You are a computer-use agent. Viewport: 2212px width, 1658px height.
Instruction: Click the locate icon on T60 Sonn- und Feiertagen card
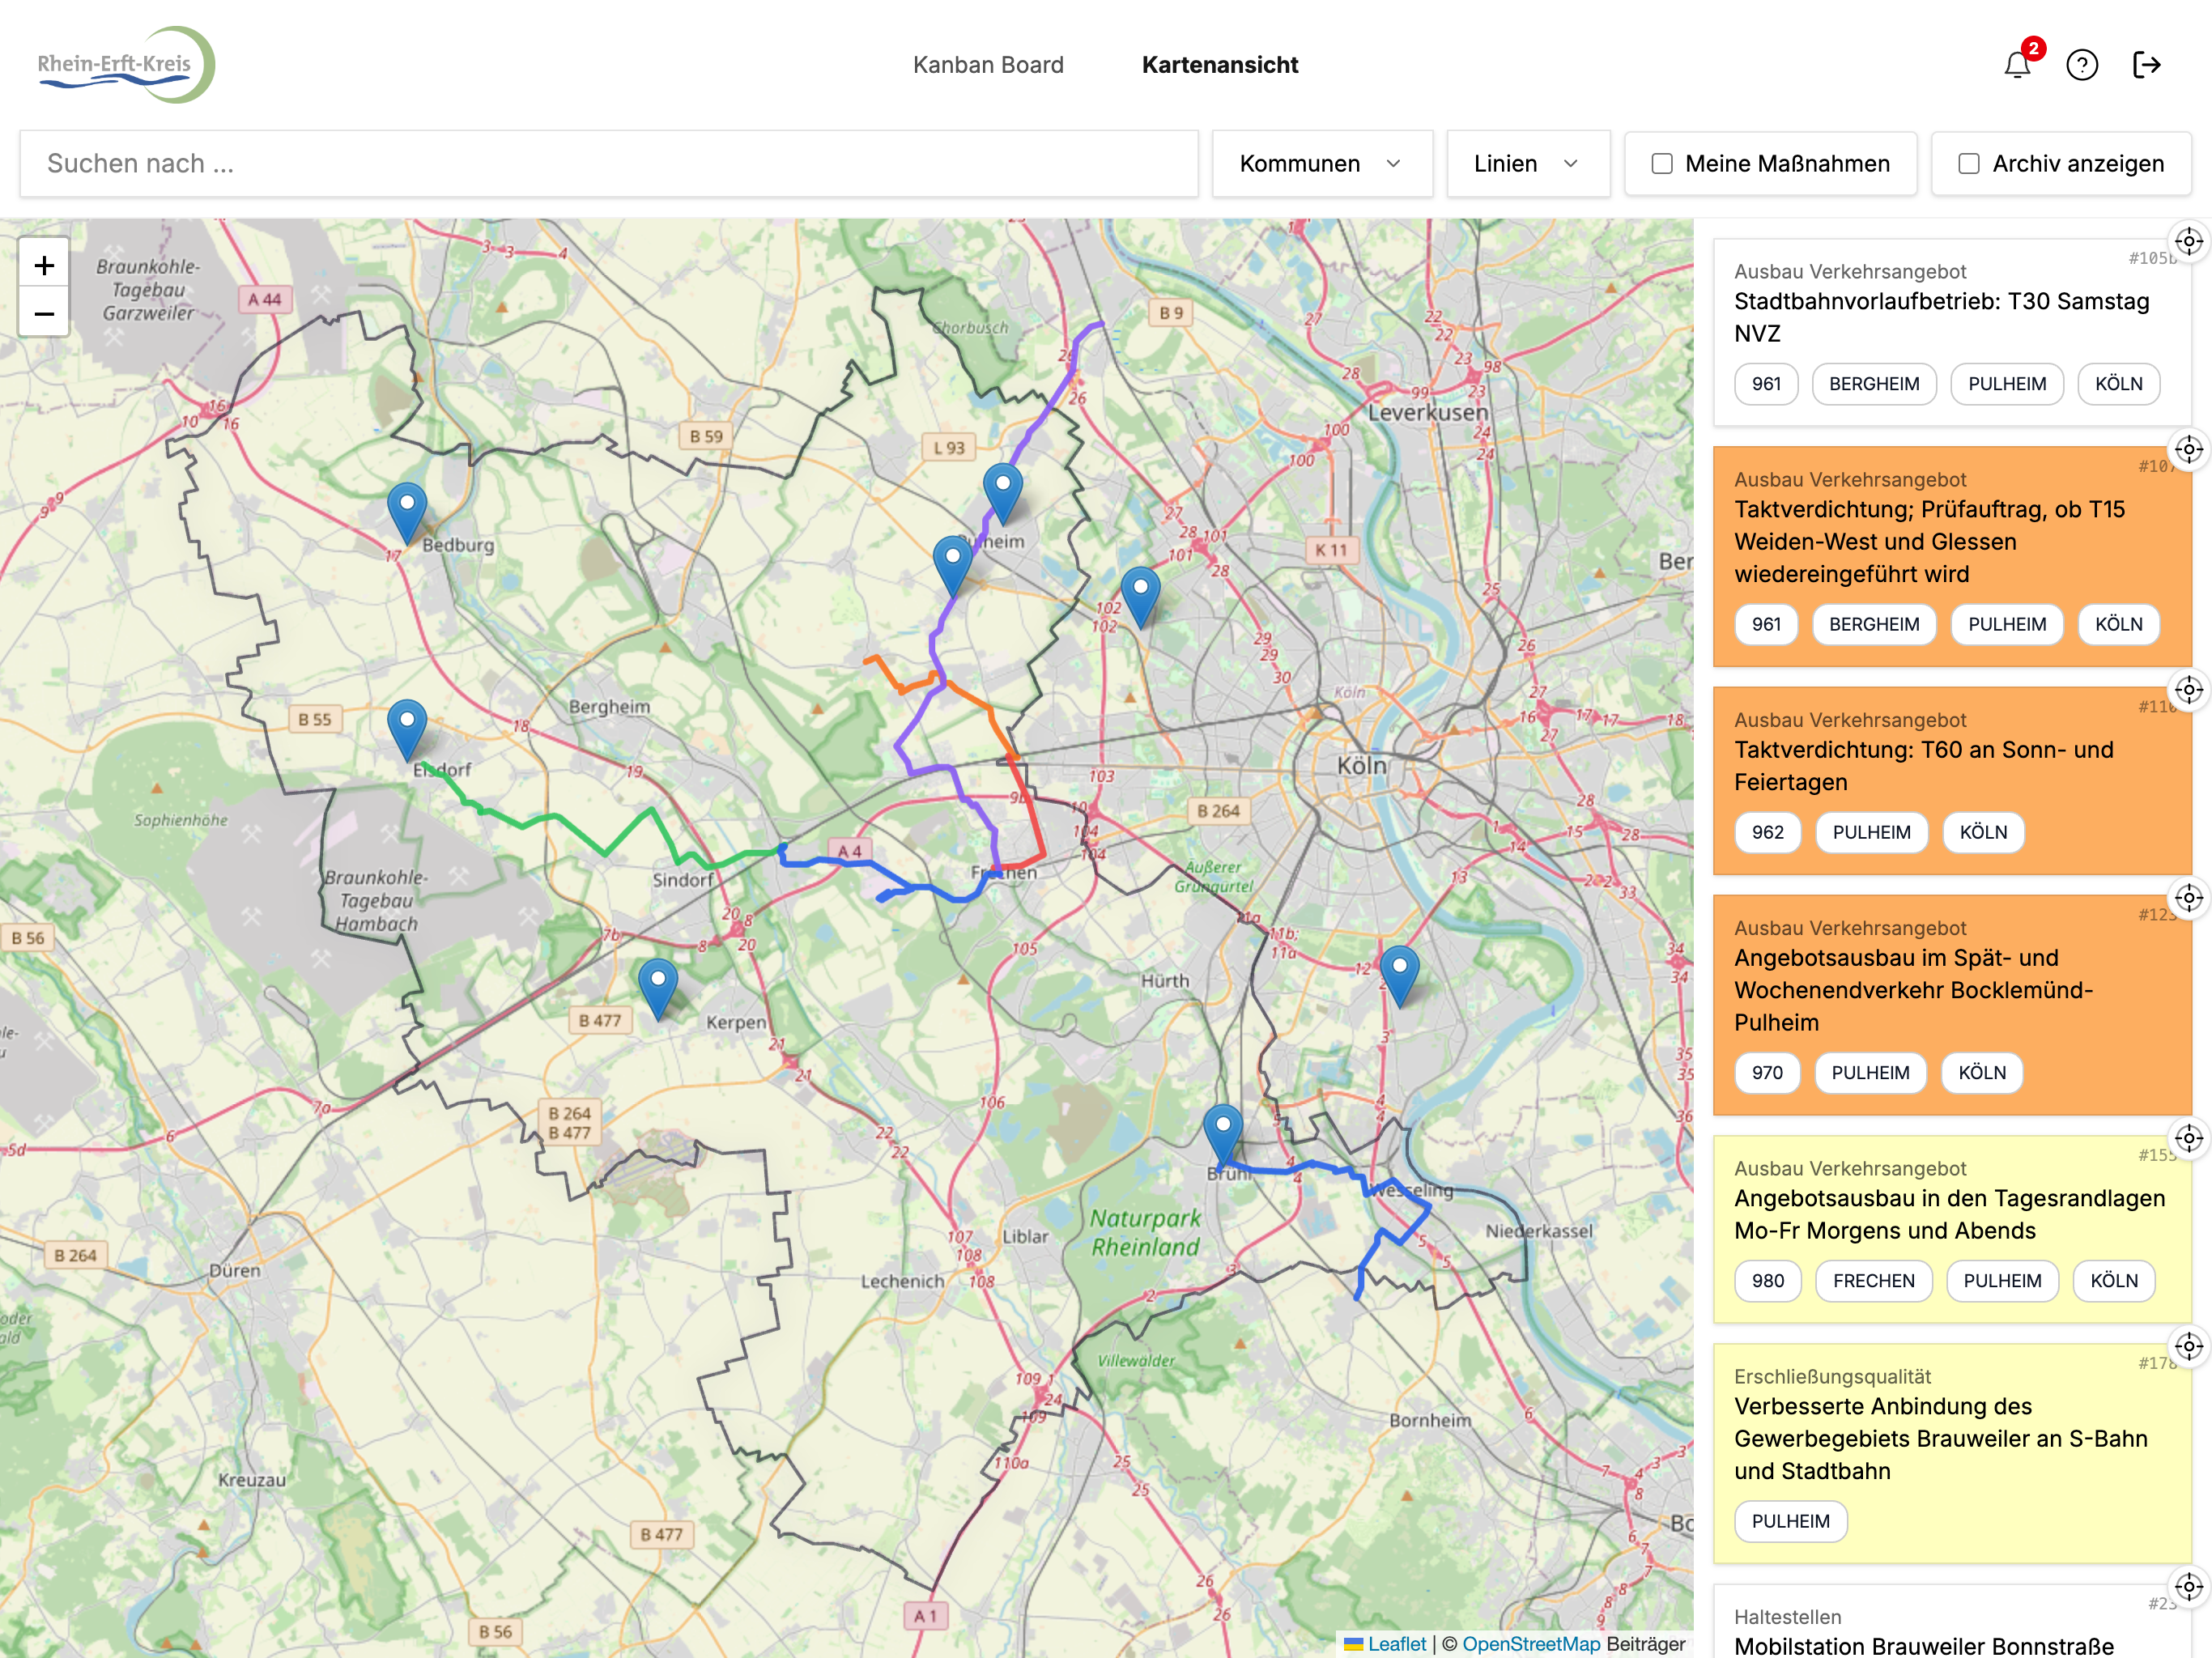click(x=2188, y=690)
